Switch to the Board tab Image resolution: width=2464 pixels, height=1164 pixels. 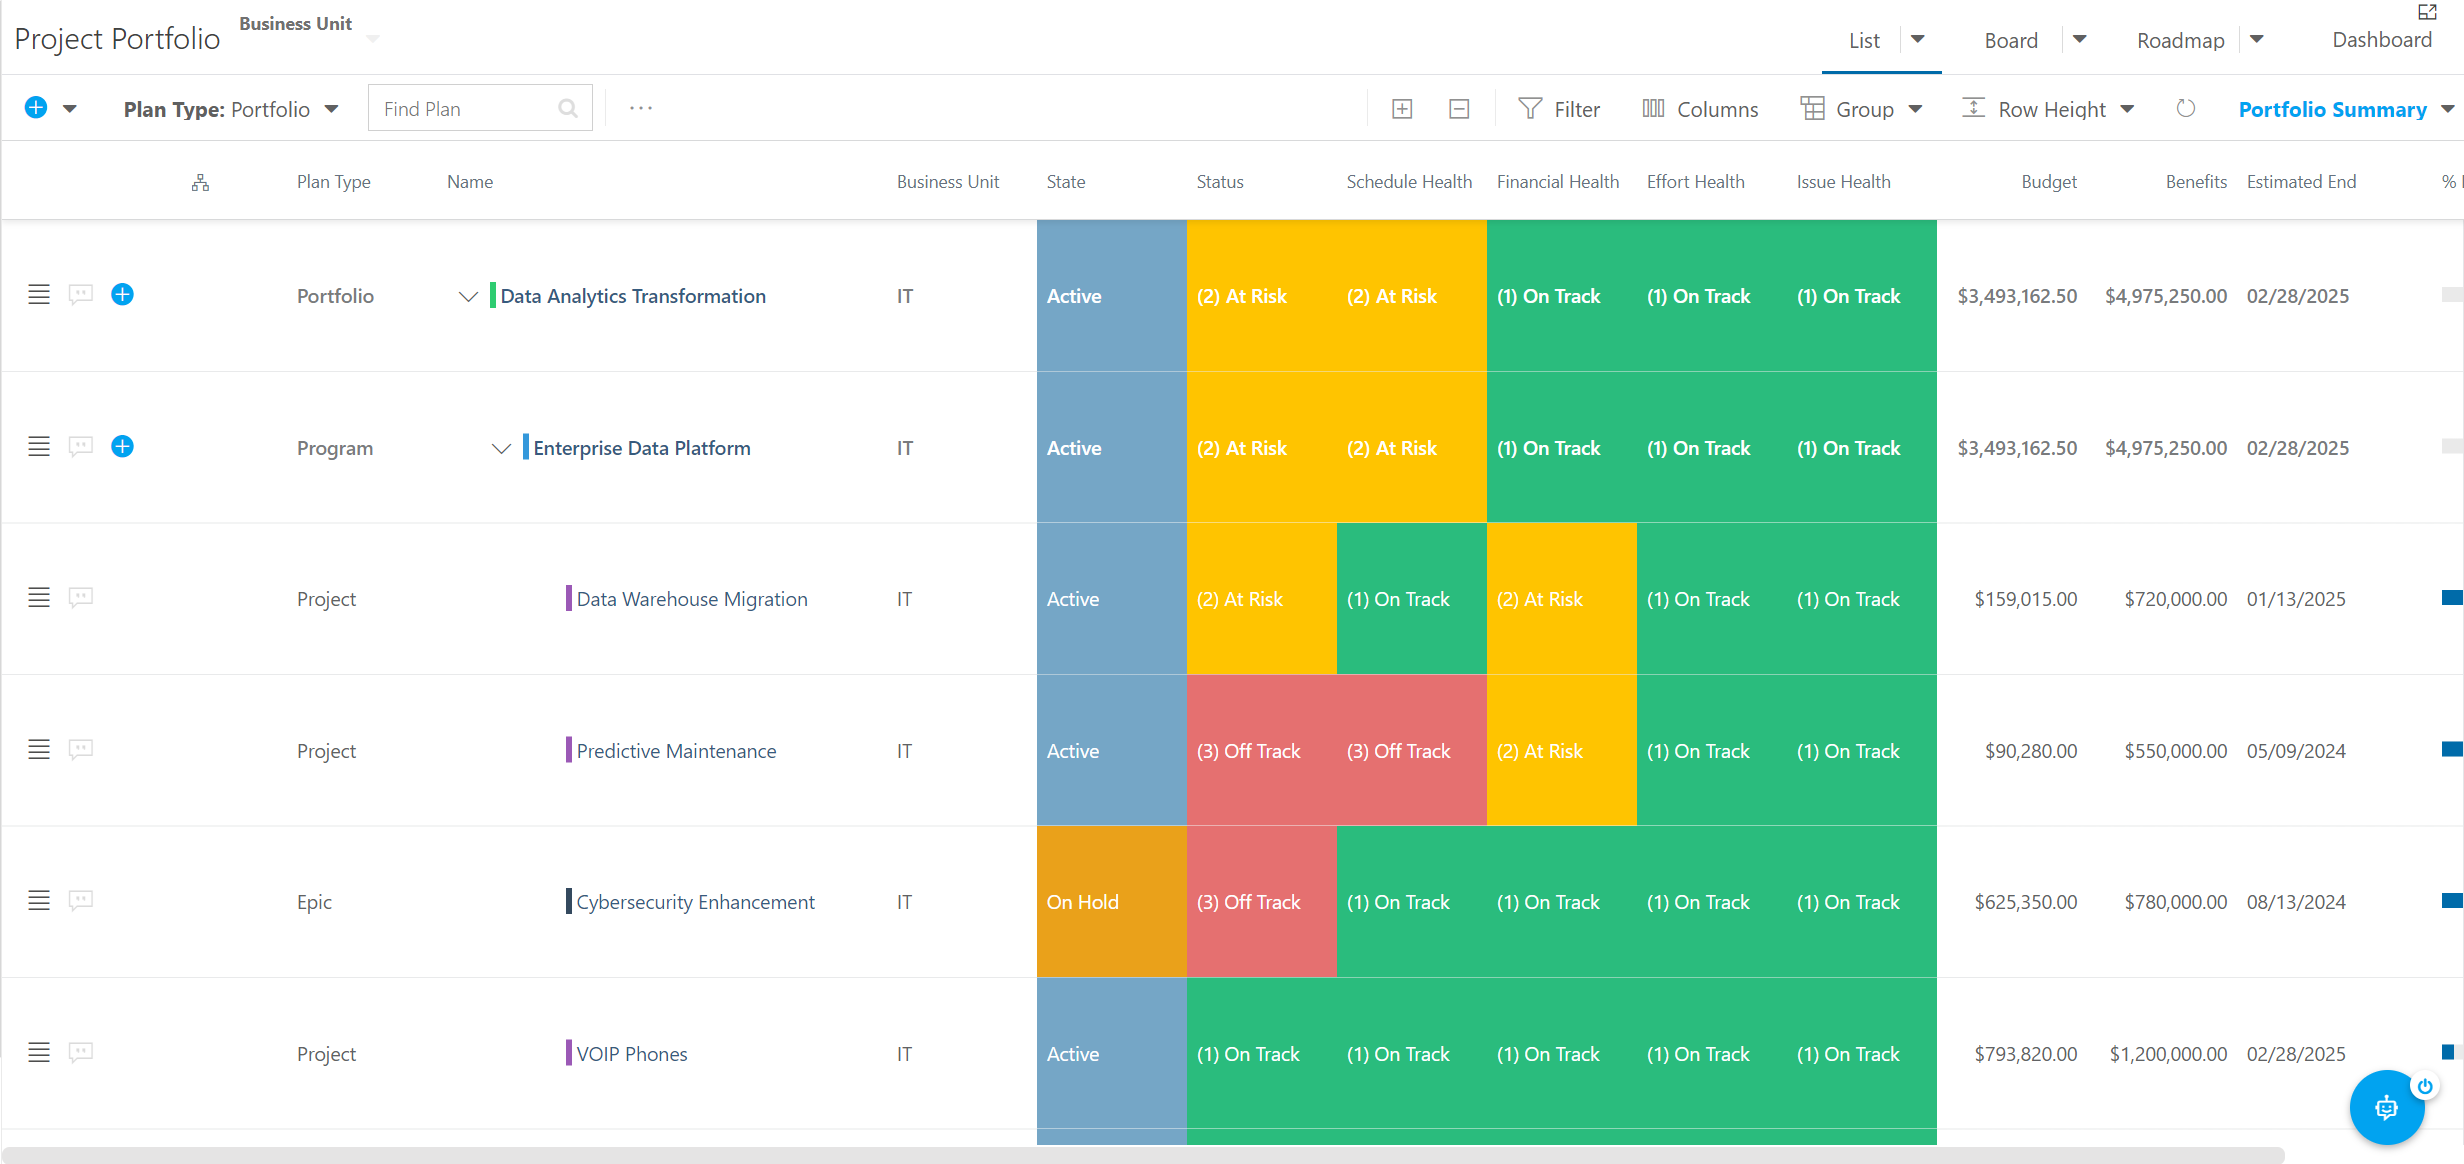click(x=2011, y=40)
